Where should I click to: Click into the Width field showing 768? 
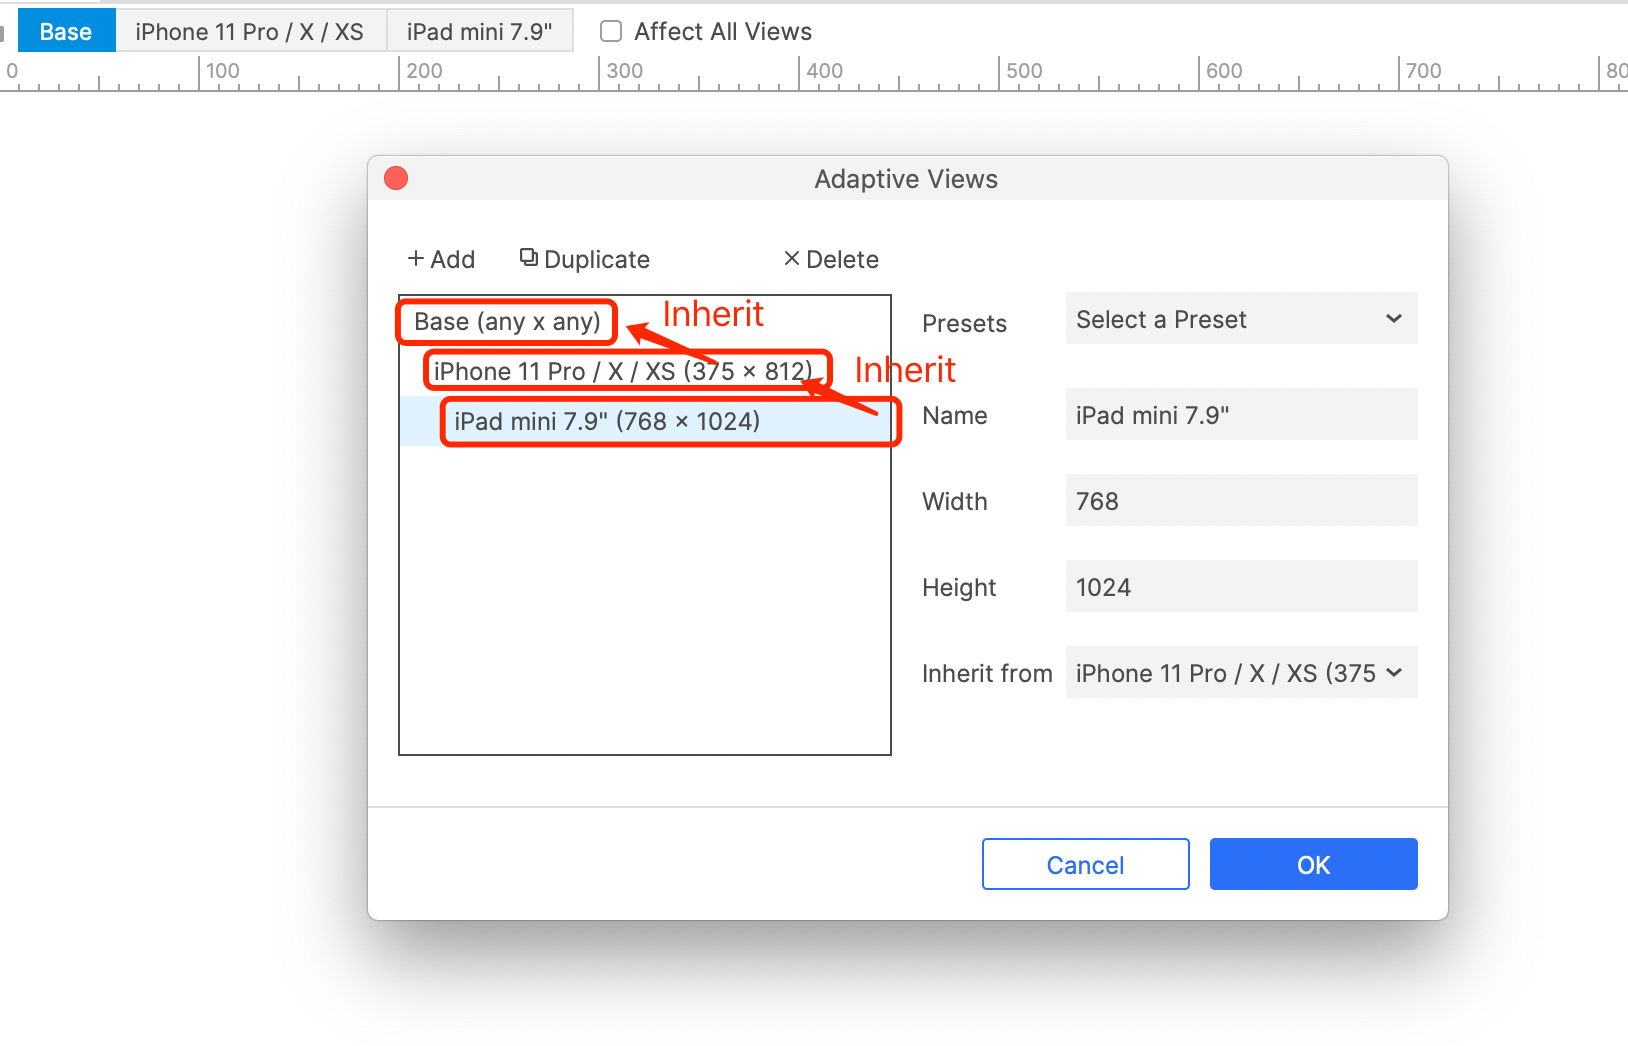point(1241,501)
